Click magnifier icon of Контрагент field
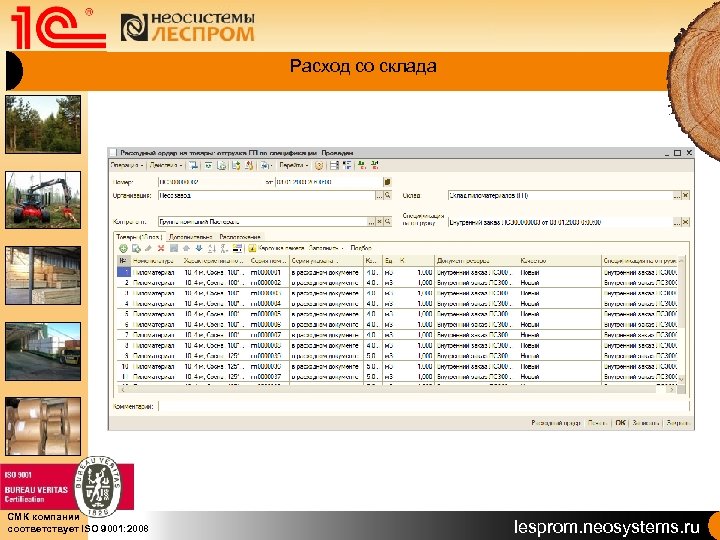This screenshot has height=540, width=720. 388,222
